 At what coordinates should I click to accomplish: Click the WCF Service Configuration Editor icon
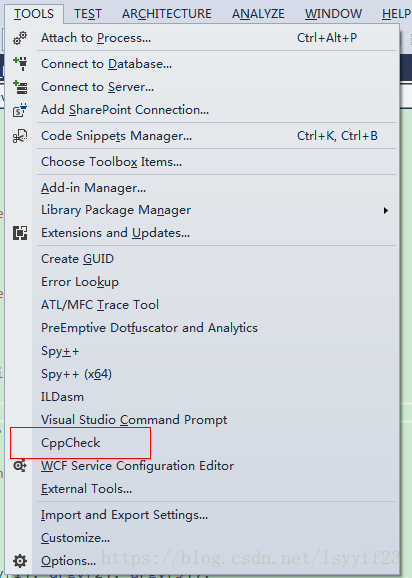click(20, 466)
